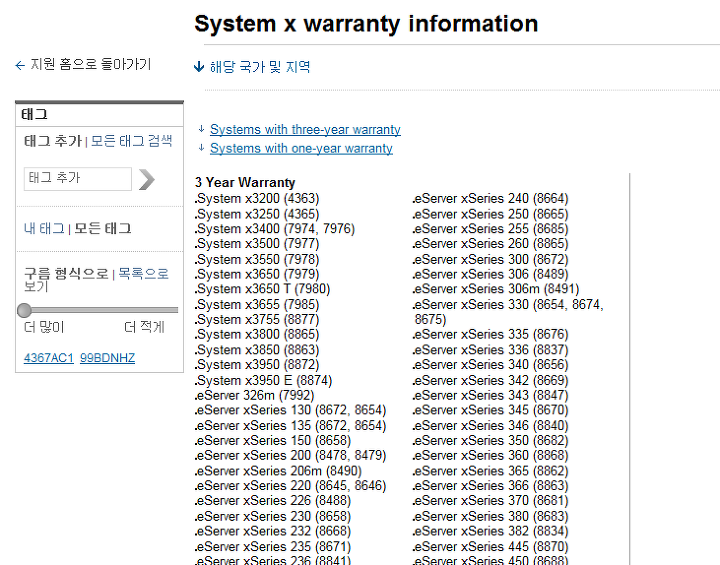Click the 3 Year Warranty heading
This screenshot has width=720, height=565.
point(245,182)
